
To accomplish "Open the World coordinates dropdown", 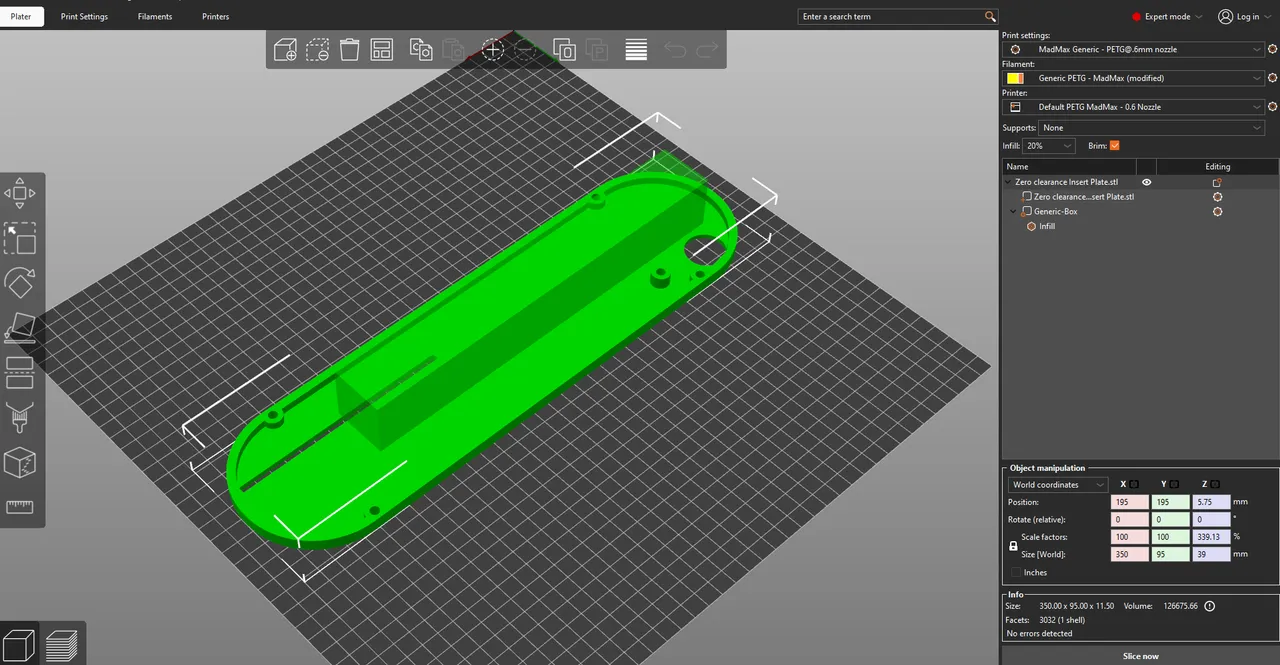I will click(x=1058, y=485).
